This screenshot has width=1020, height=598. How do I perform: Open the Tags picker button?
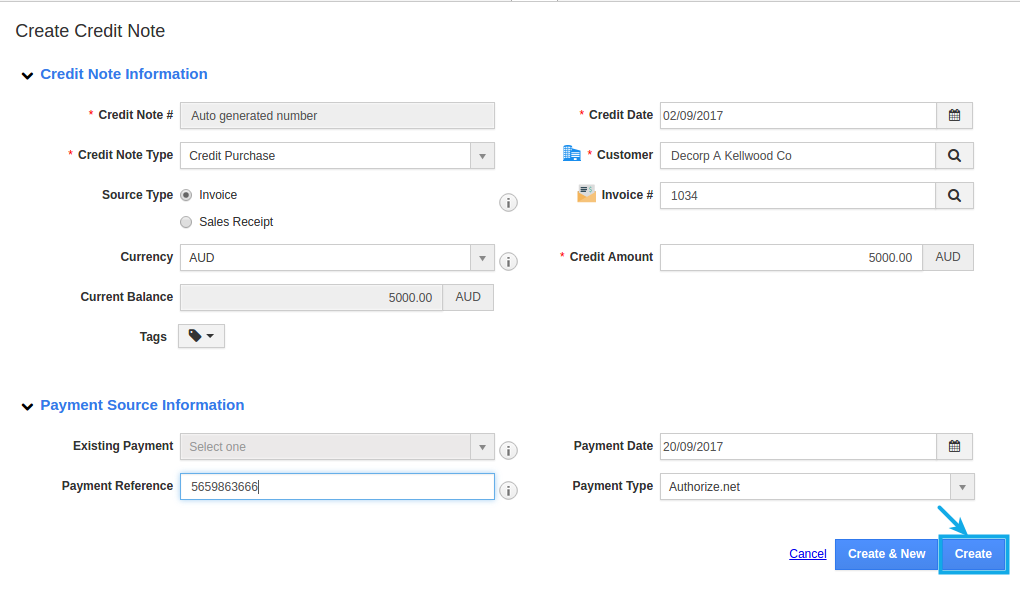click(201, 336)
